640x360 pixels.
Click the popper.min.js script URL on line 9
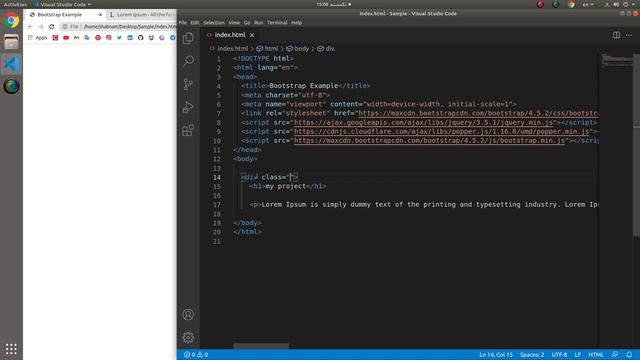[442, 131]
